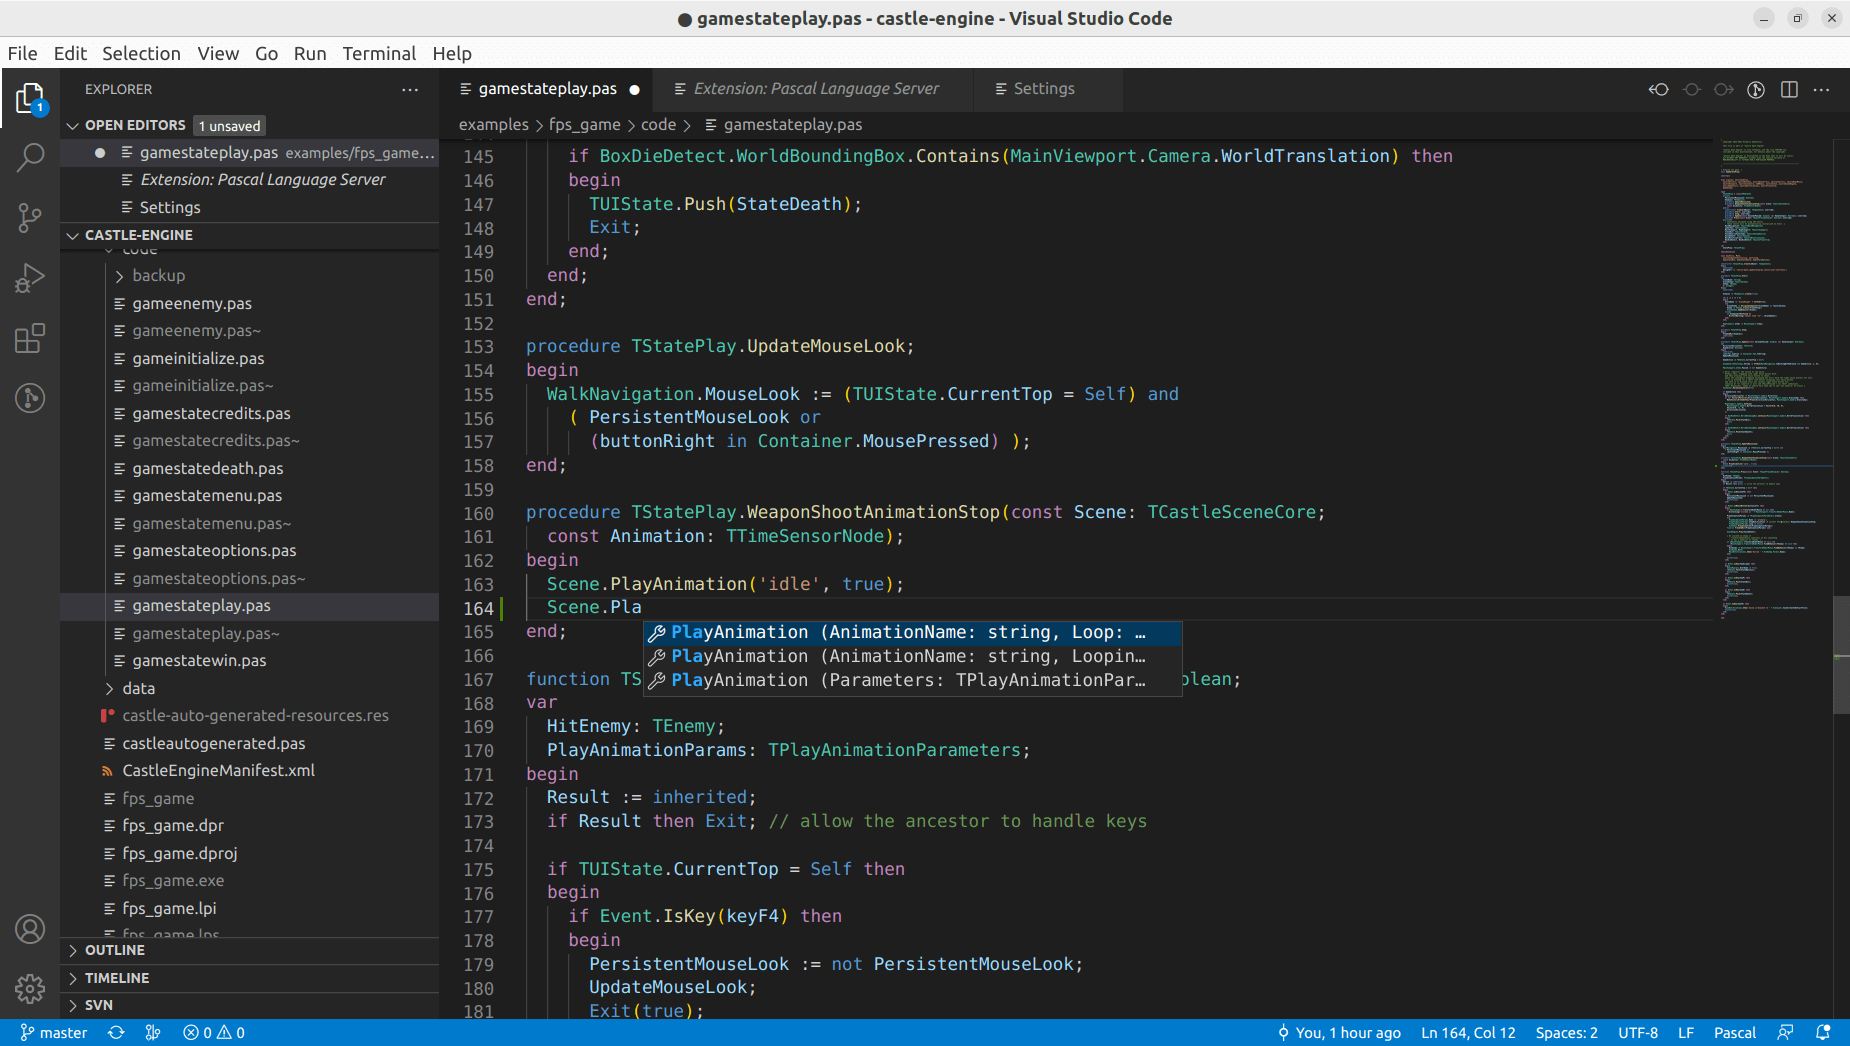This screenshot has height=1046, width=1850.
Task: Open the Edit menu
Action: pyautogui.click(x=70, y=53)
